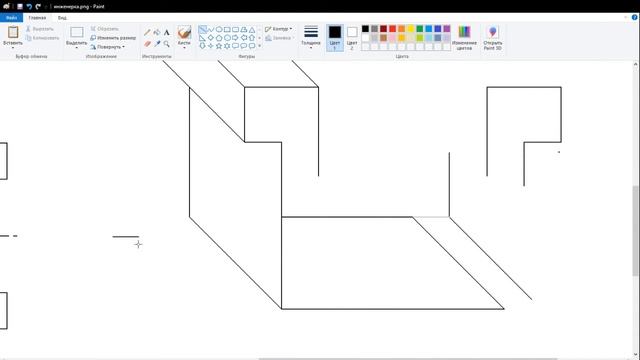Image resolution: width=640 pixels, height=360 pixels.
Task: Pick the yellow color swatch
Action: point(411,29)
